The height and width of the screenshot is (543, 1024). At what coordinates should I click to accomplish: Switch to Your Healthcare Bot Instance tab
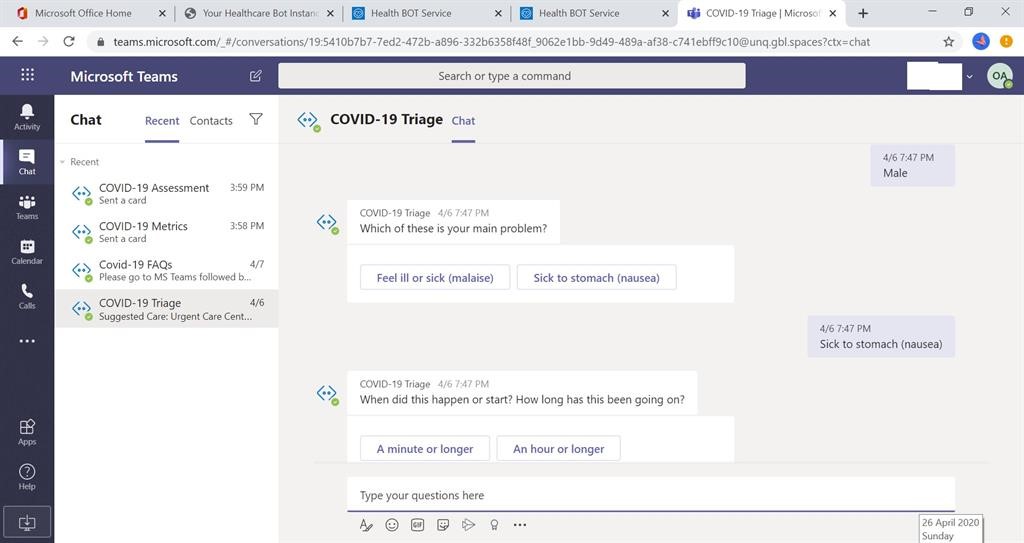tap(260, 13)
